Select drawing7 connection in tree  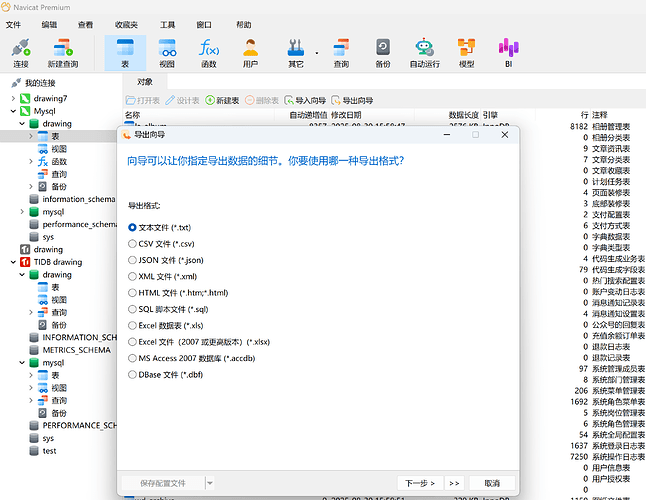click(x=50, y=98)
